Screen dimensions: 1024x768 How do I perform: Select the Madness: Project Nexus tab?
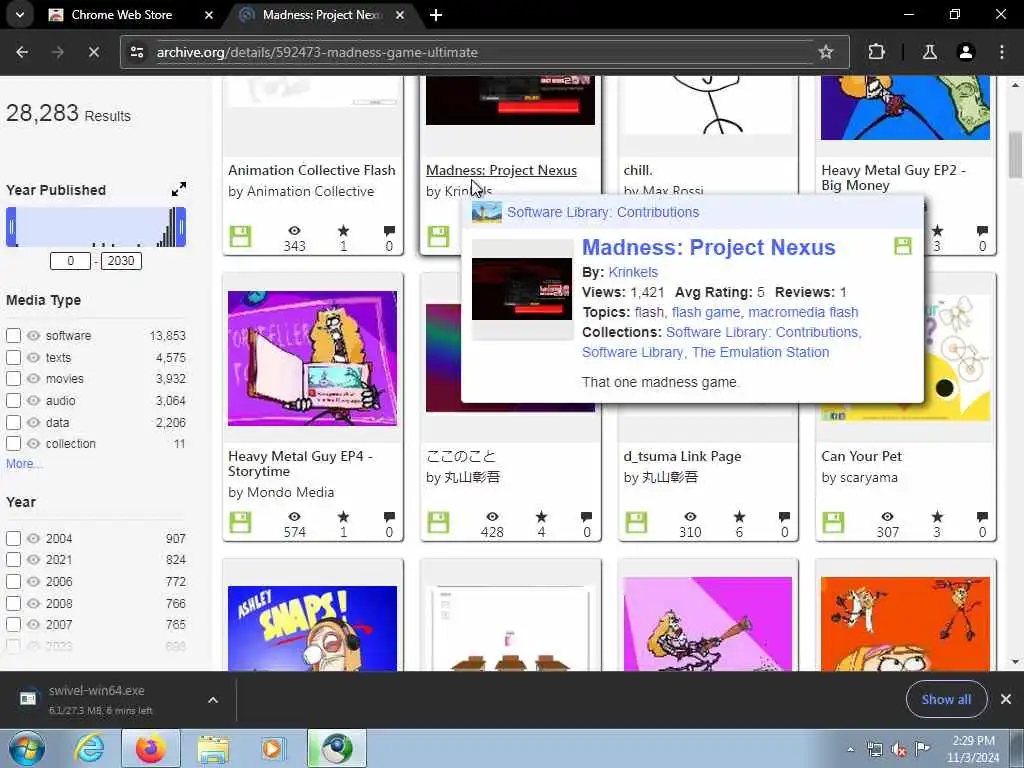click(322, 14)
